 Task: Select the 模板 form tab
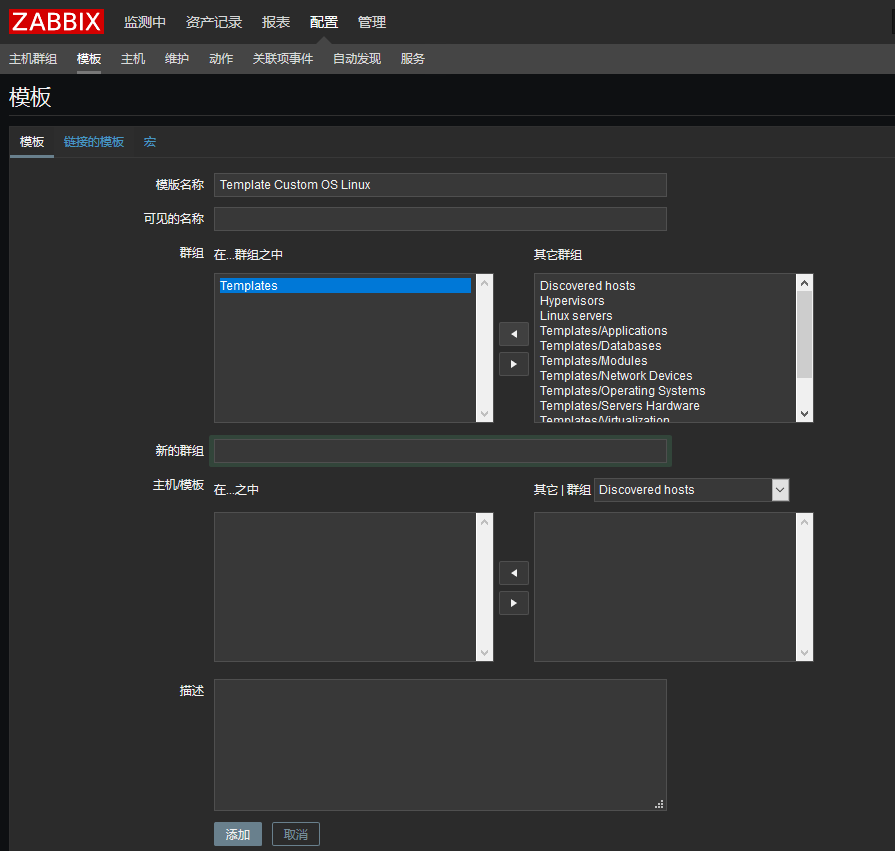pyautogui.click(x=32, y=142)
